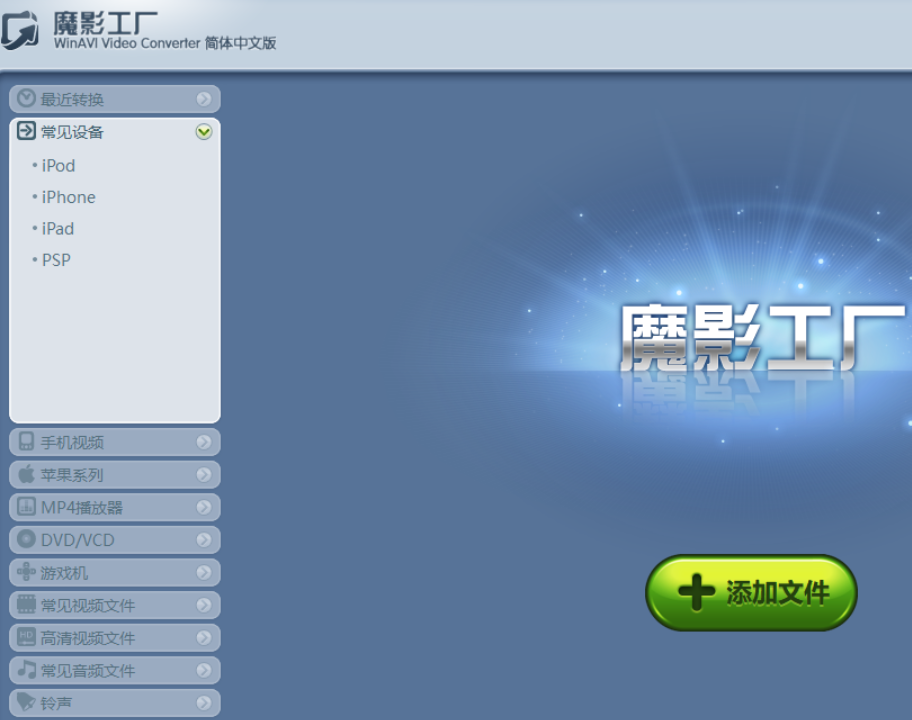
Task: Click the HD icon beside 高清视频文件
Action: pyautogui.click(x=26, y=636)
